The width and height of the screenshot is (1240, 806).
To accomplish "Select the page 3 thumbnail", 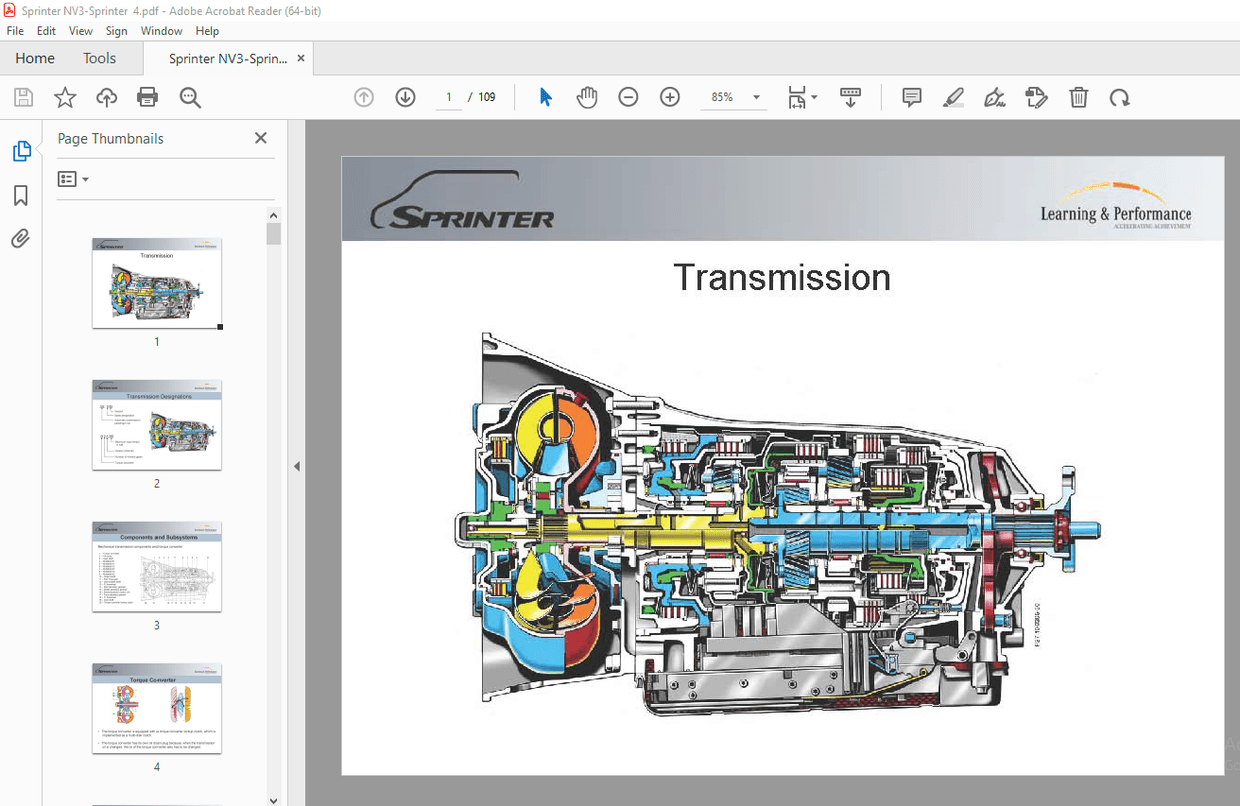I will (156, 567).
